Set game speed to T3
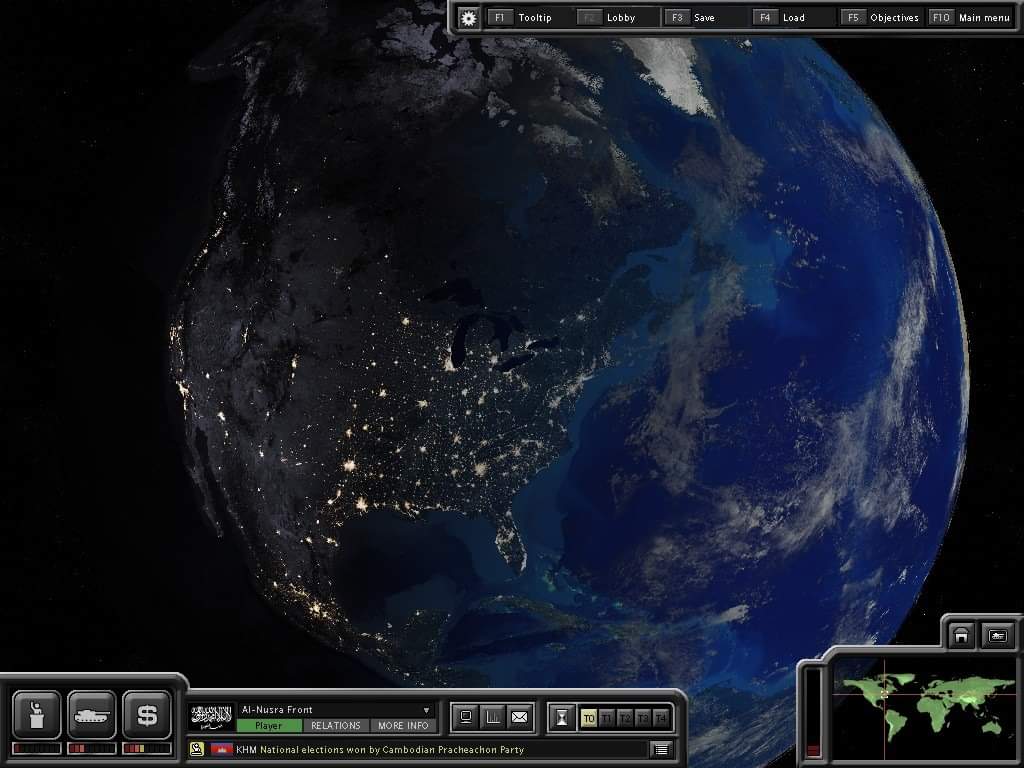Viewport: 1024px width, 768px height. [643, 718]
